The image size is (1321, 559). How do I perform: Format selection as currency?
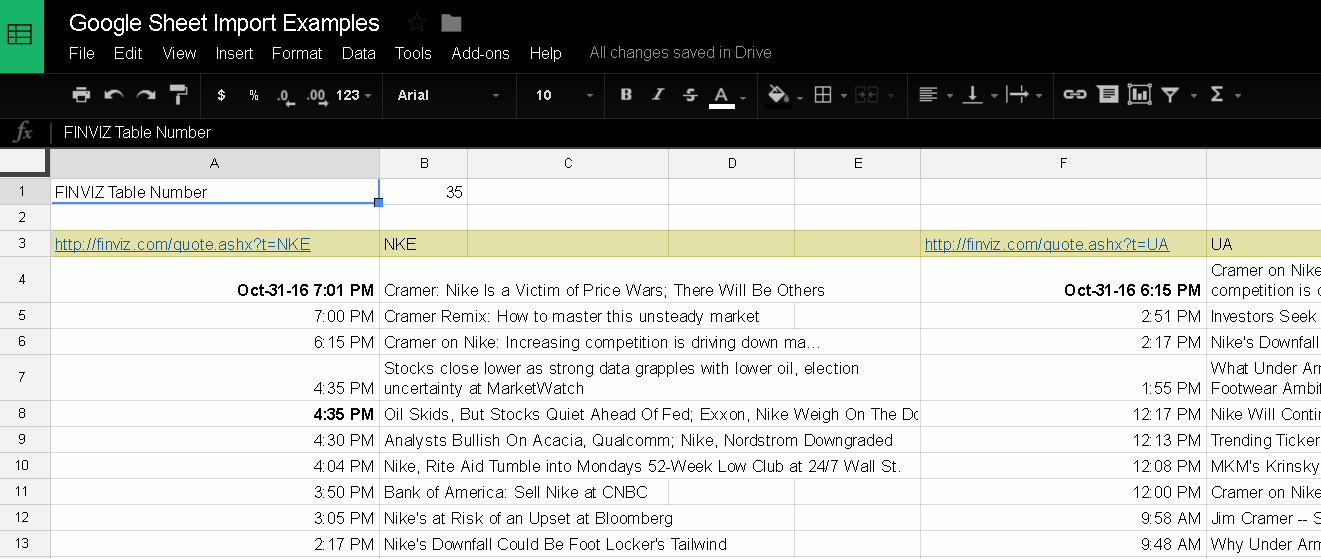click(x=221, y=95)
